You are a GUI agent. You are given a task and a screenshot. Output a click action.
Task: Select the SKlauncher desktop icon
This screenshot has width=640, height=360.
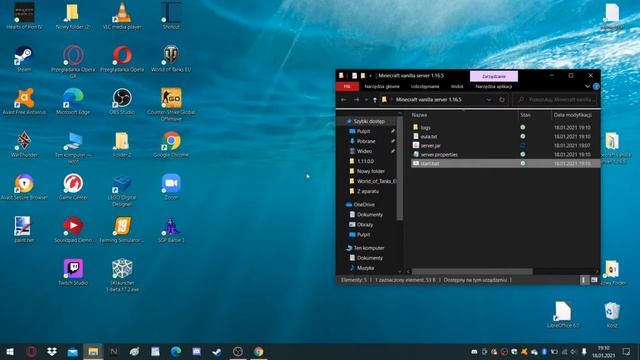coord(122,276)
